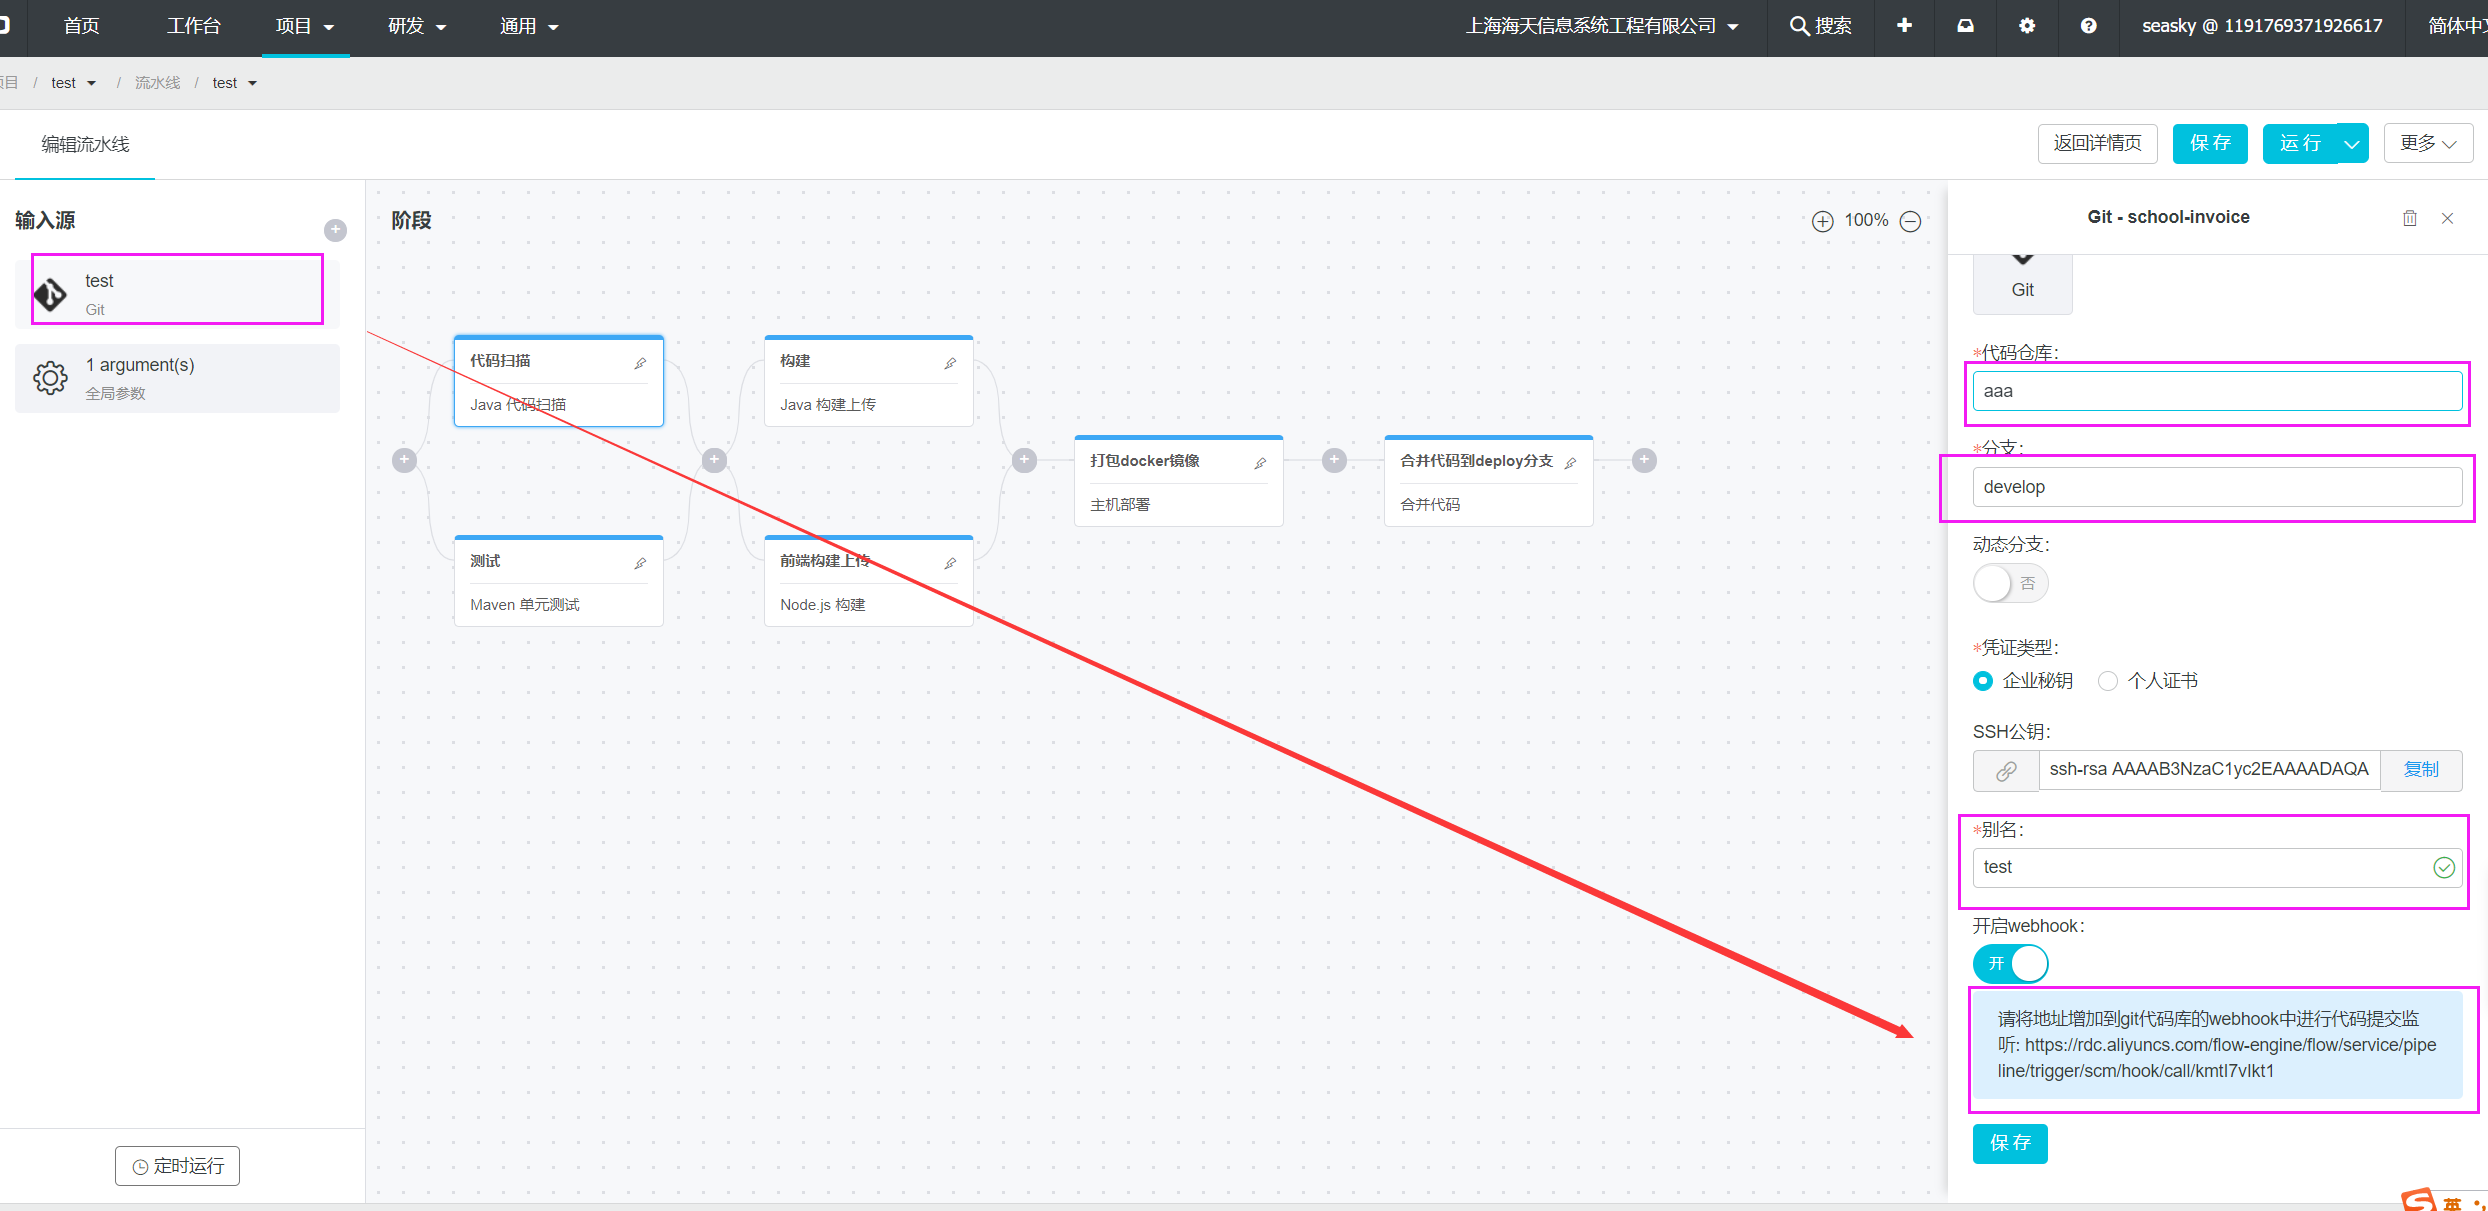The image size is (2488, 1211).
Task: Select the Node.js 构建 task
Action: click(x=823, y=605)
